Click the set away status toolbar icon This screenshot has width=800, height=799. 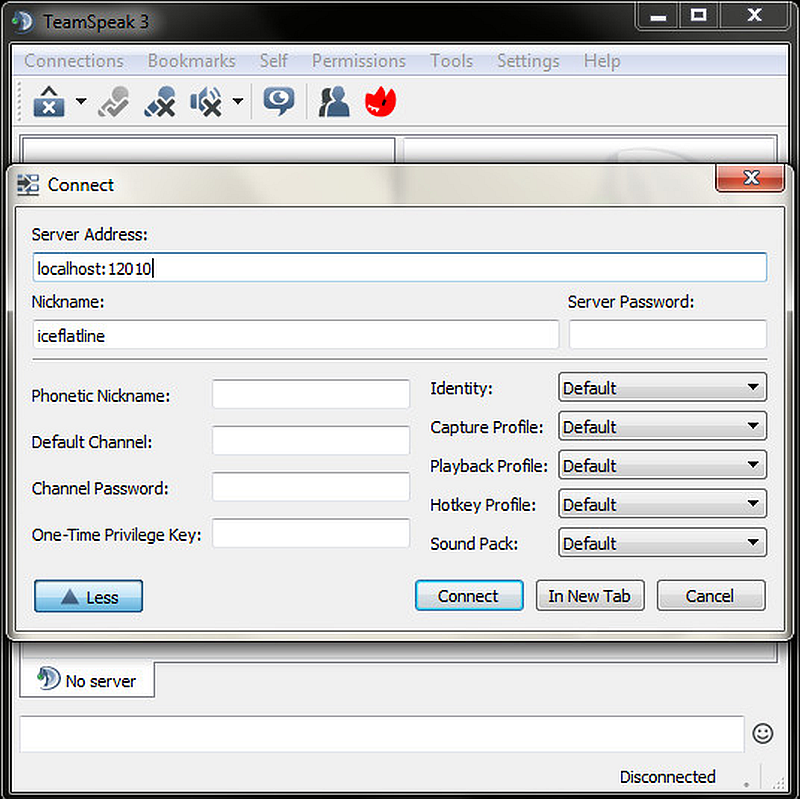[114, 101]
